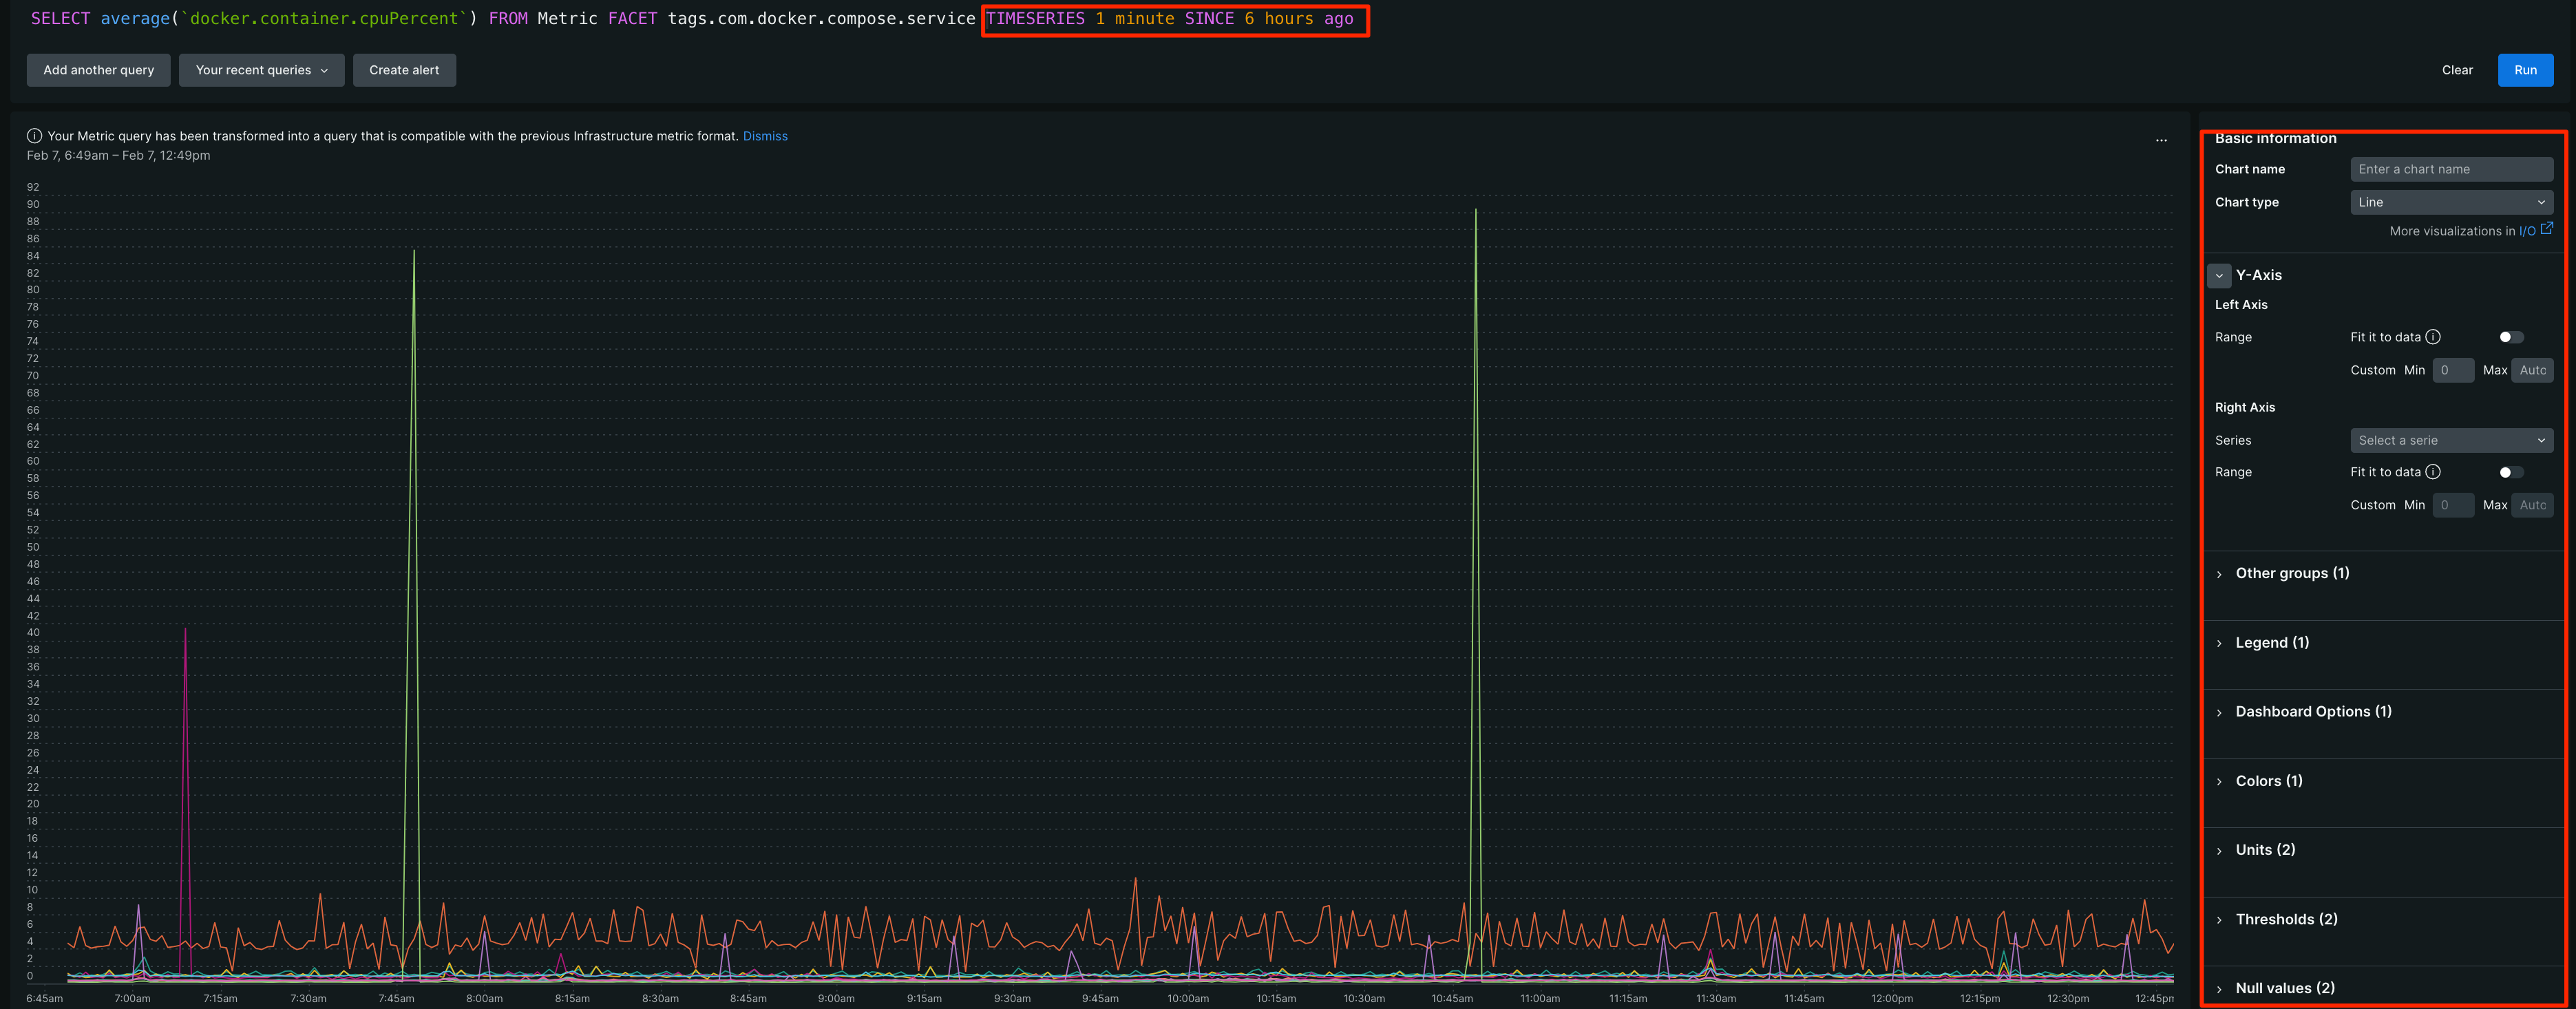Click the Create alert button

[404, 70]
